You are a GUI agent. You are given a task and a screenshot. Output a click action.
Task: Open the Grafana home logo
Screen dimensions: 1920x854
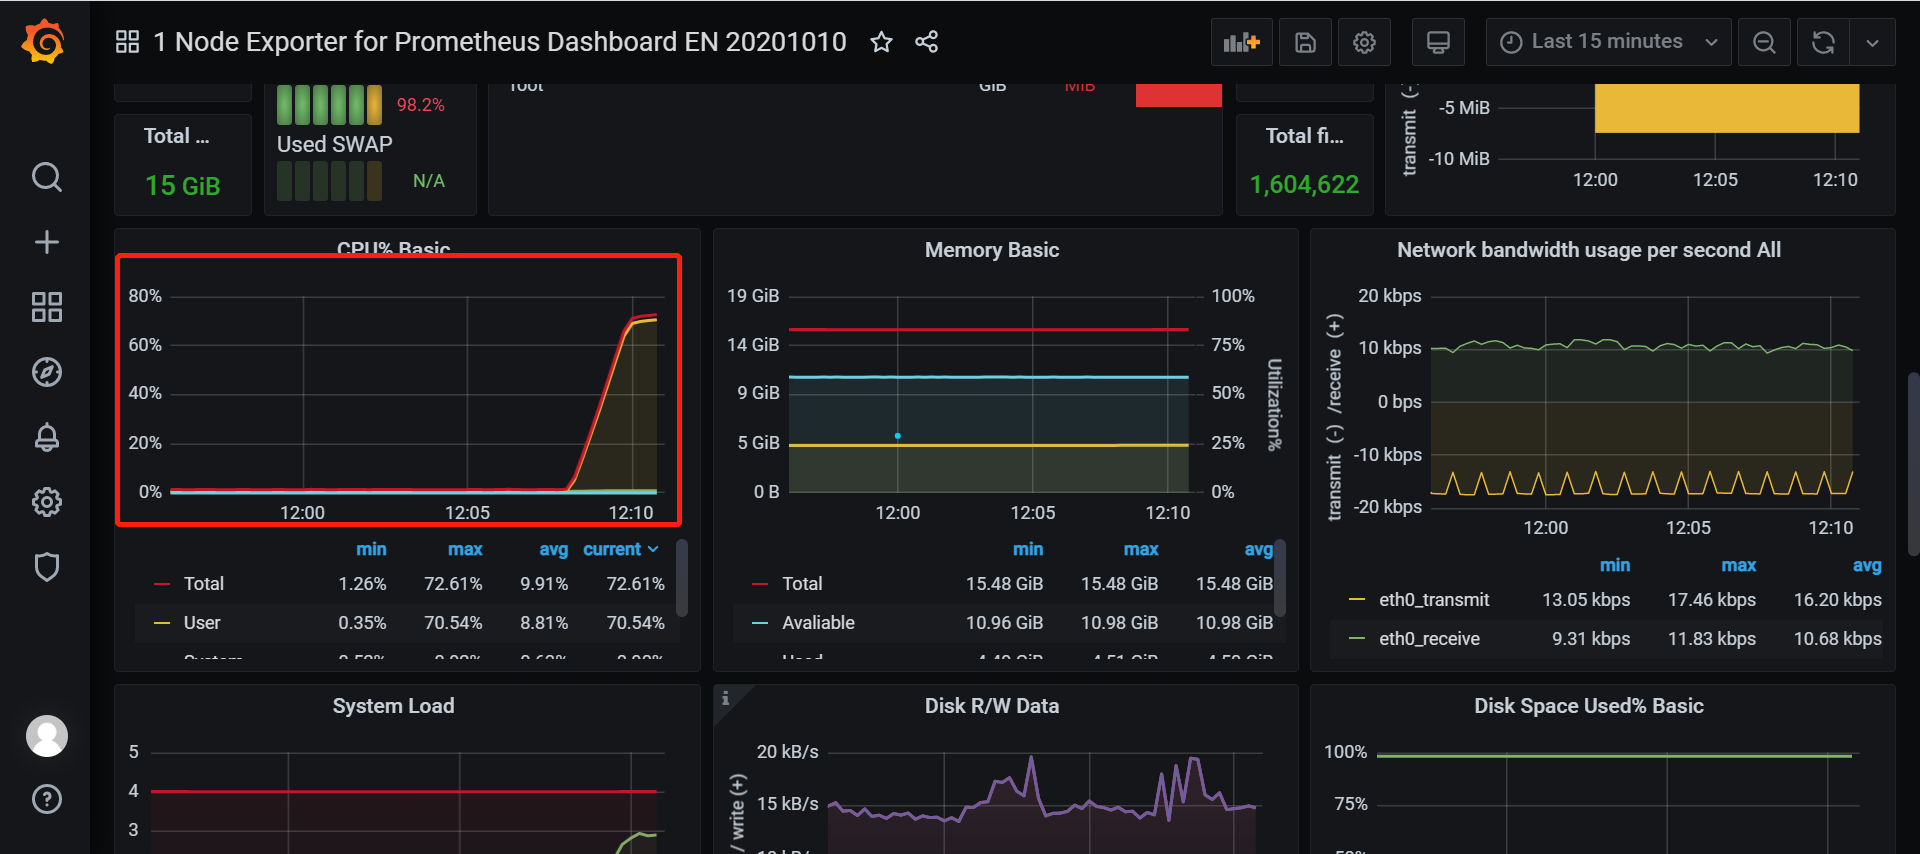pos(44,42)
